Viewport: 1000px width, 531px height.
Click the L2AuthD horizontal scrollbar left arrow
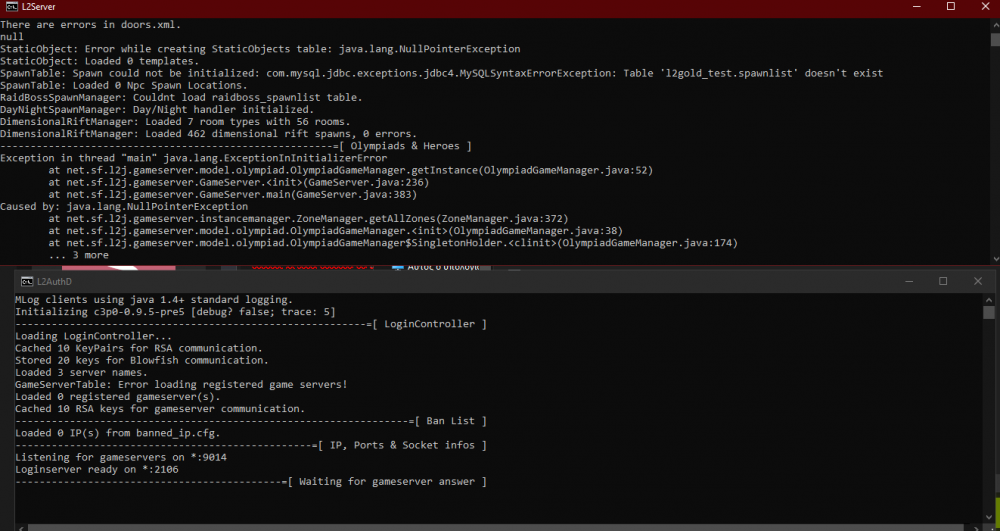coord(21,525)
